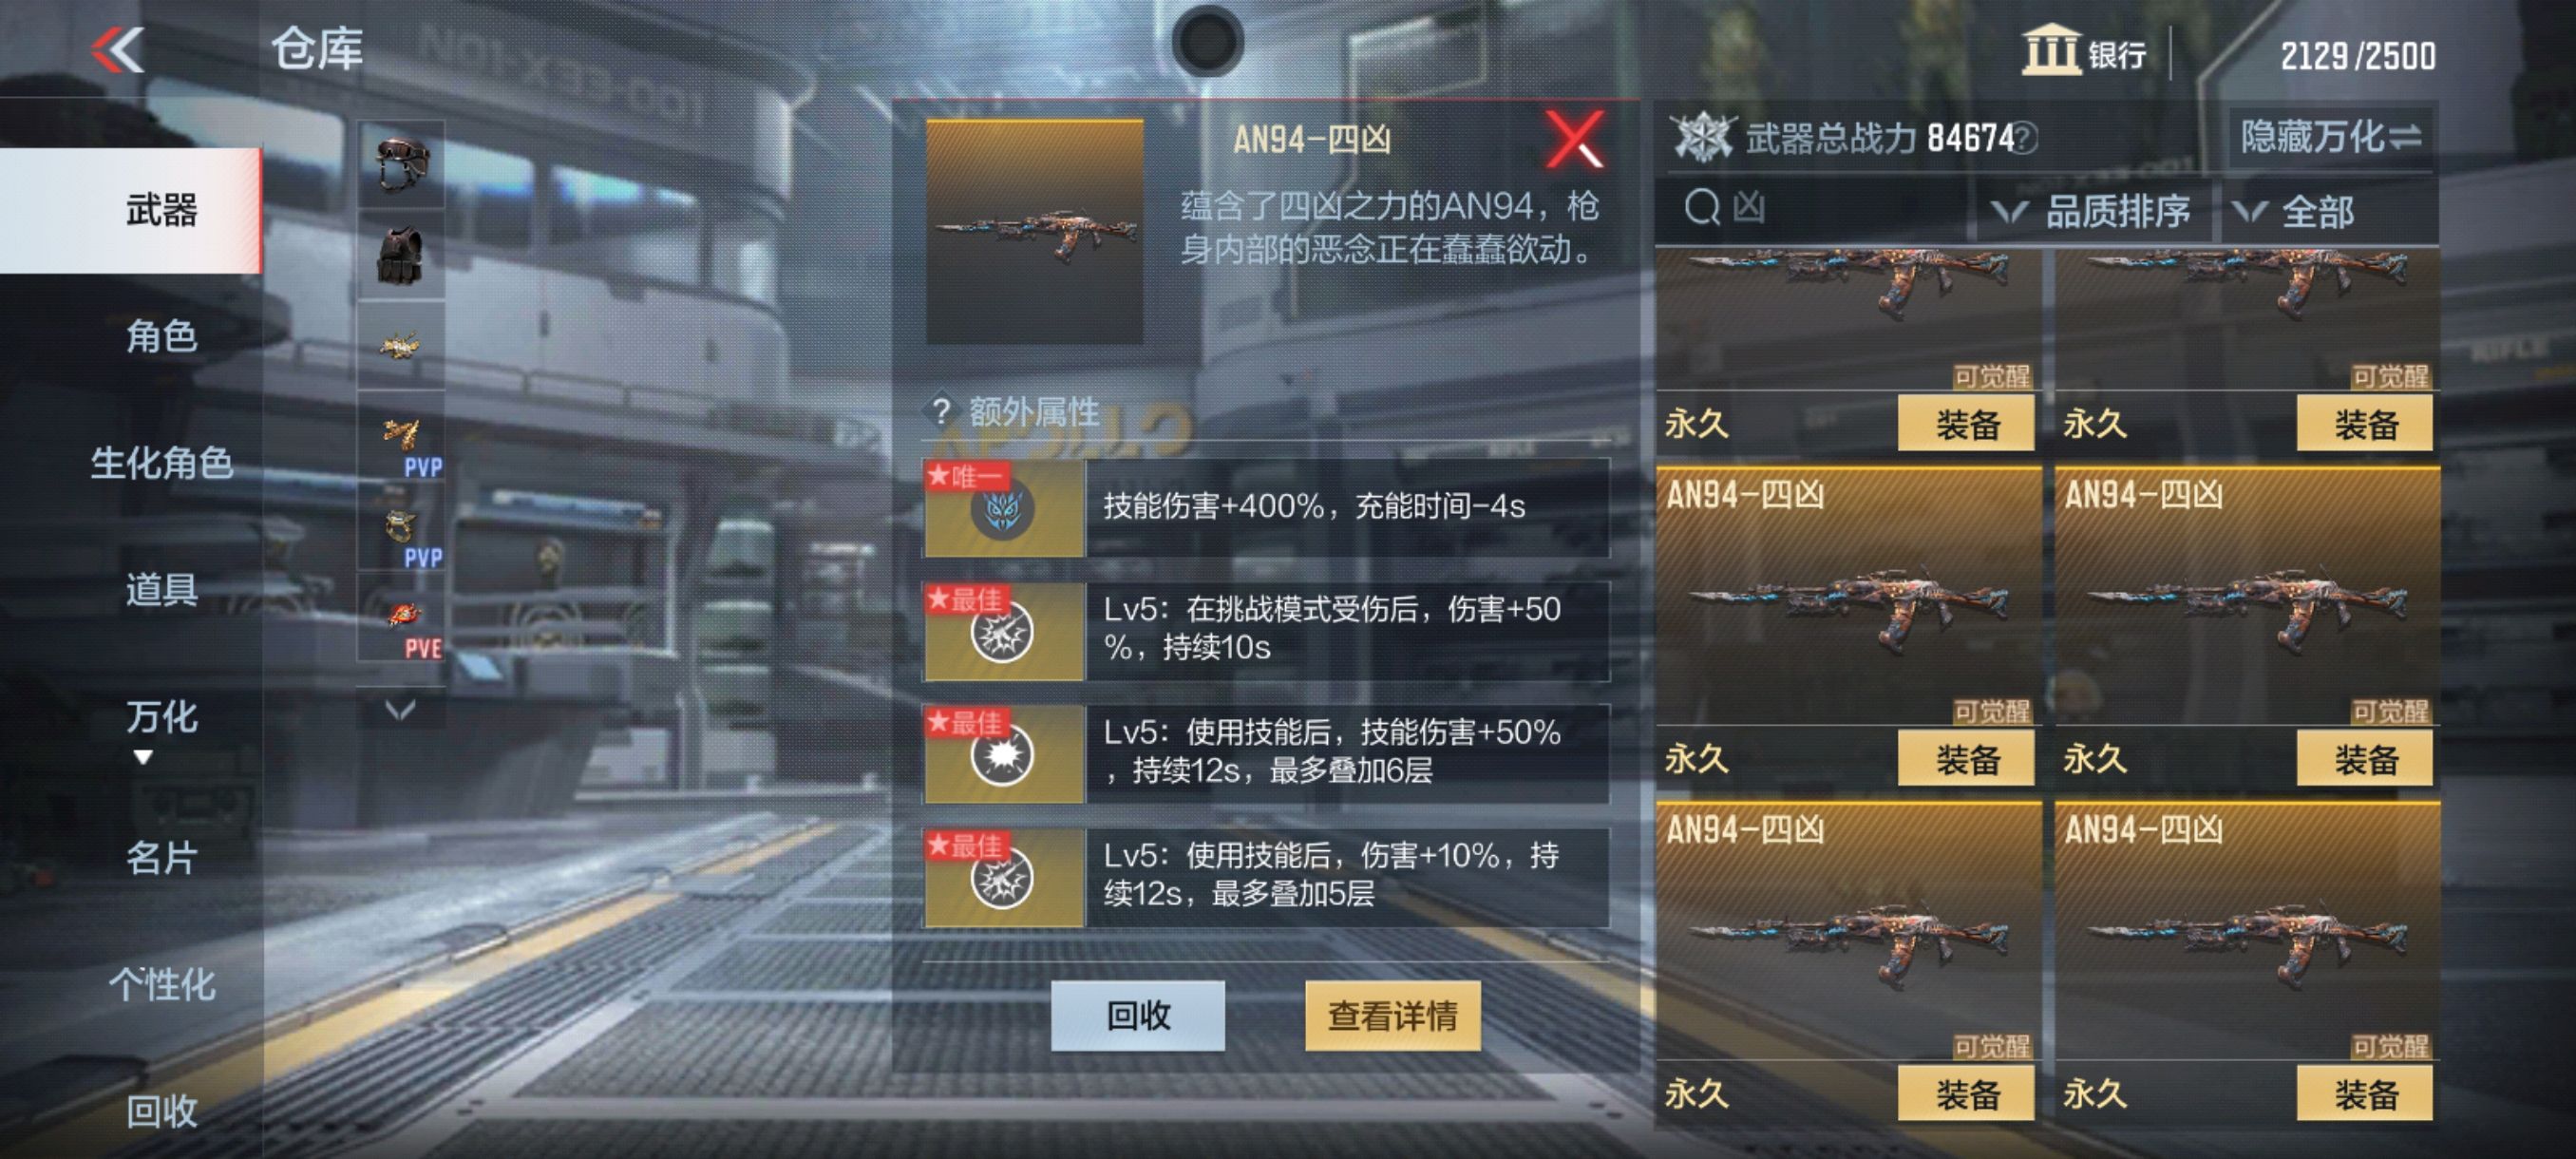Expand more slots with the down chevron
Viewport: 2576px width, 1159px height.
tap(400, 709)
